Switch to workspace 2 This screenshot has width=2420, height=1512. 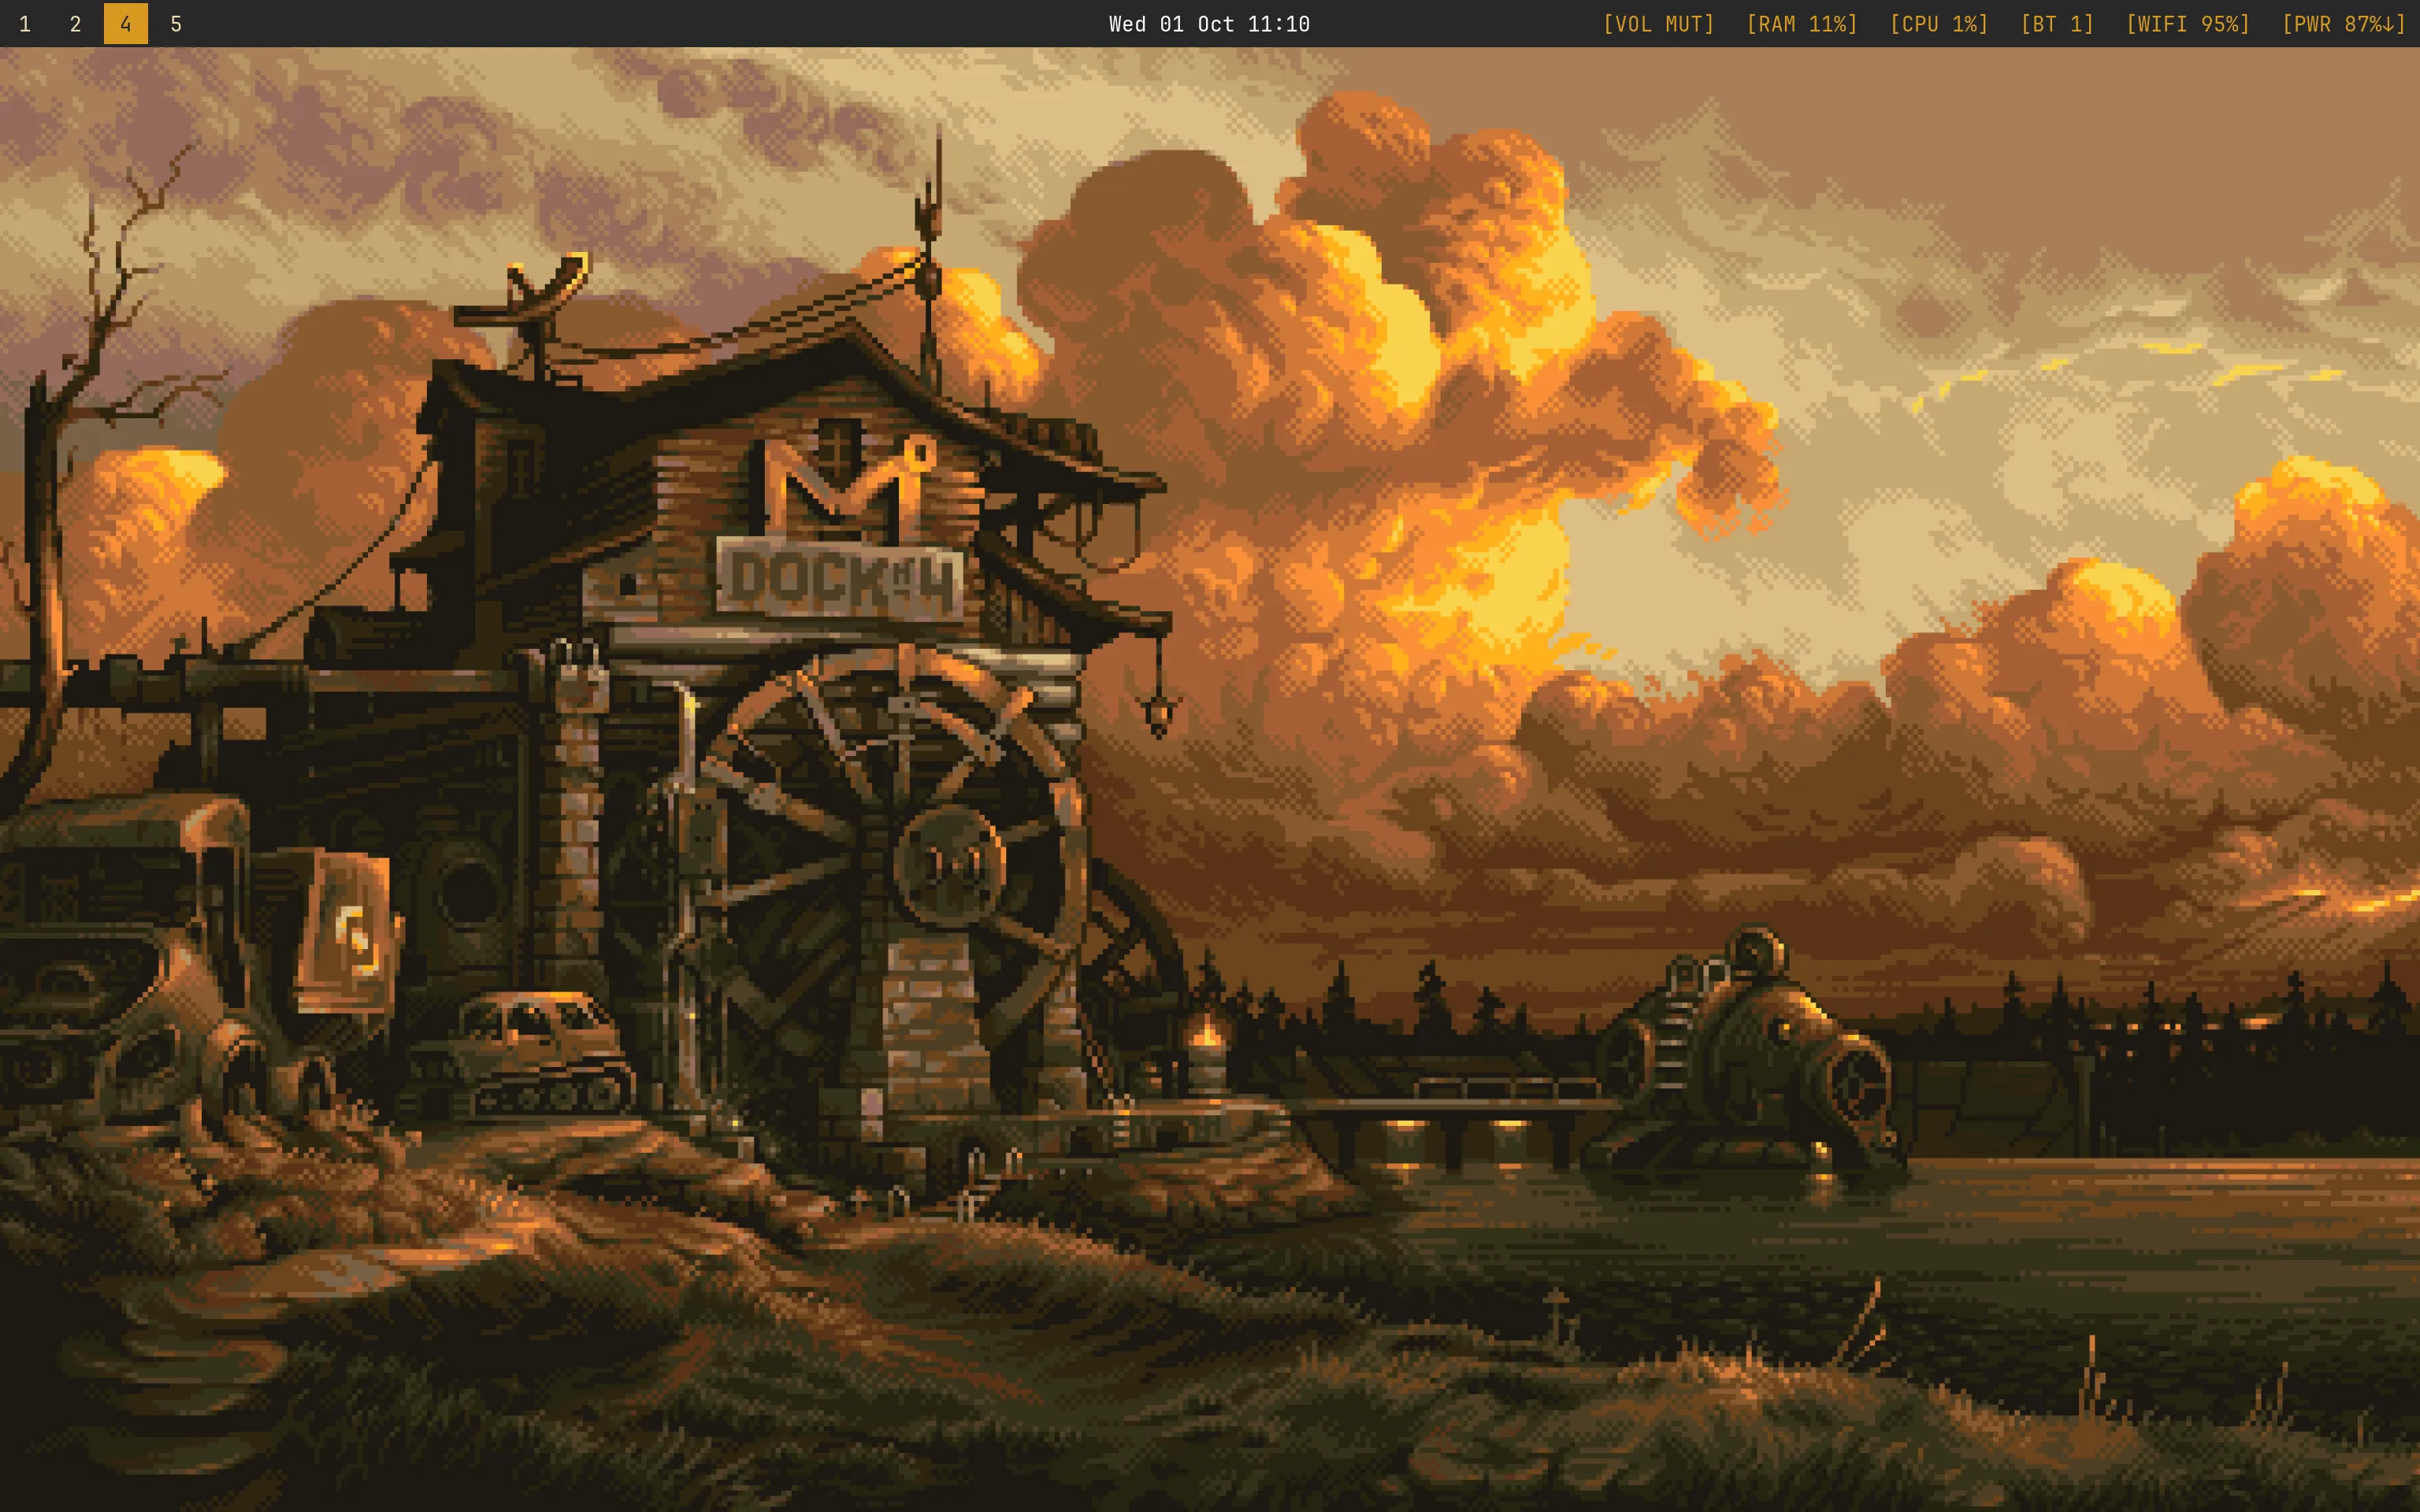75,24
